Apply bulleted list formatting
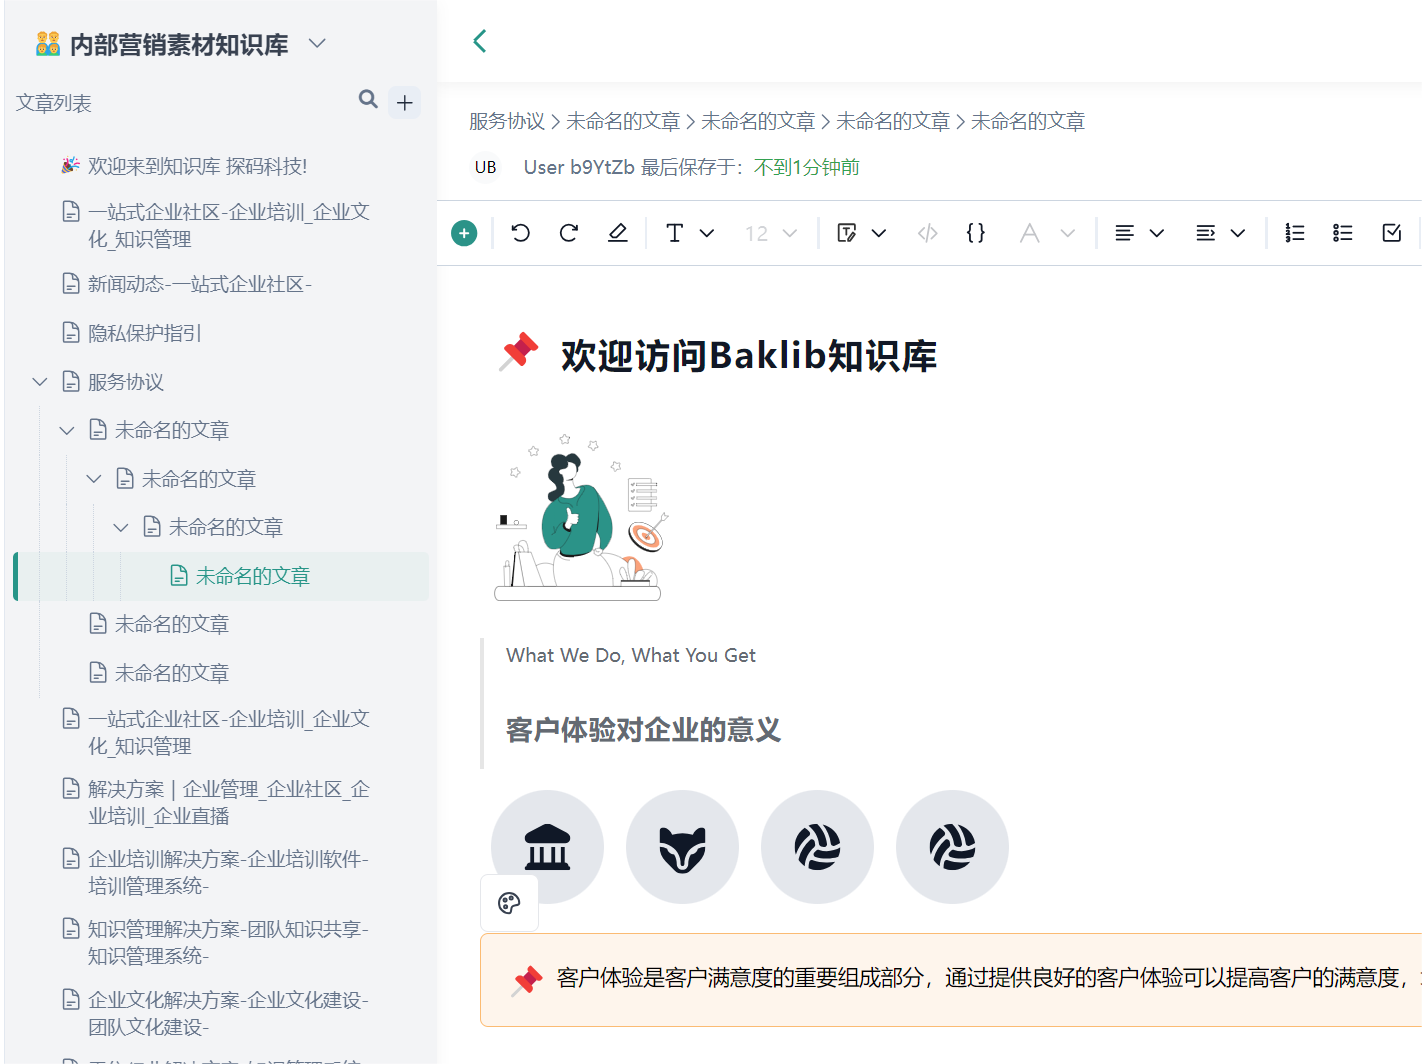 coord(1343,233)
